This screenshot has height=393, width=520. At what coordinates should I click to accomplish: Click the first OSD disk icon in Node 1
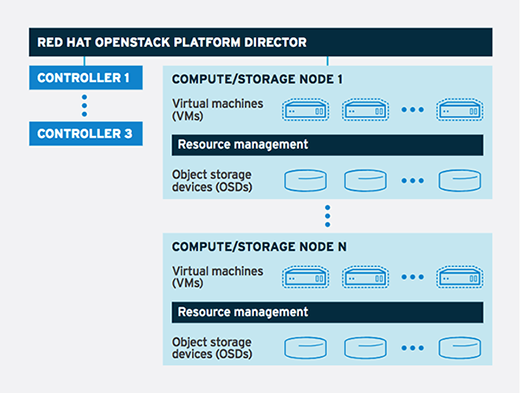[x=305, y=180]
